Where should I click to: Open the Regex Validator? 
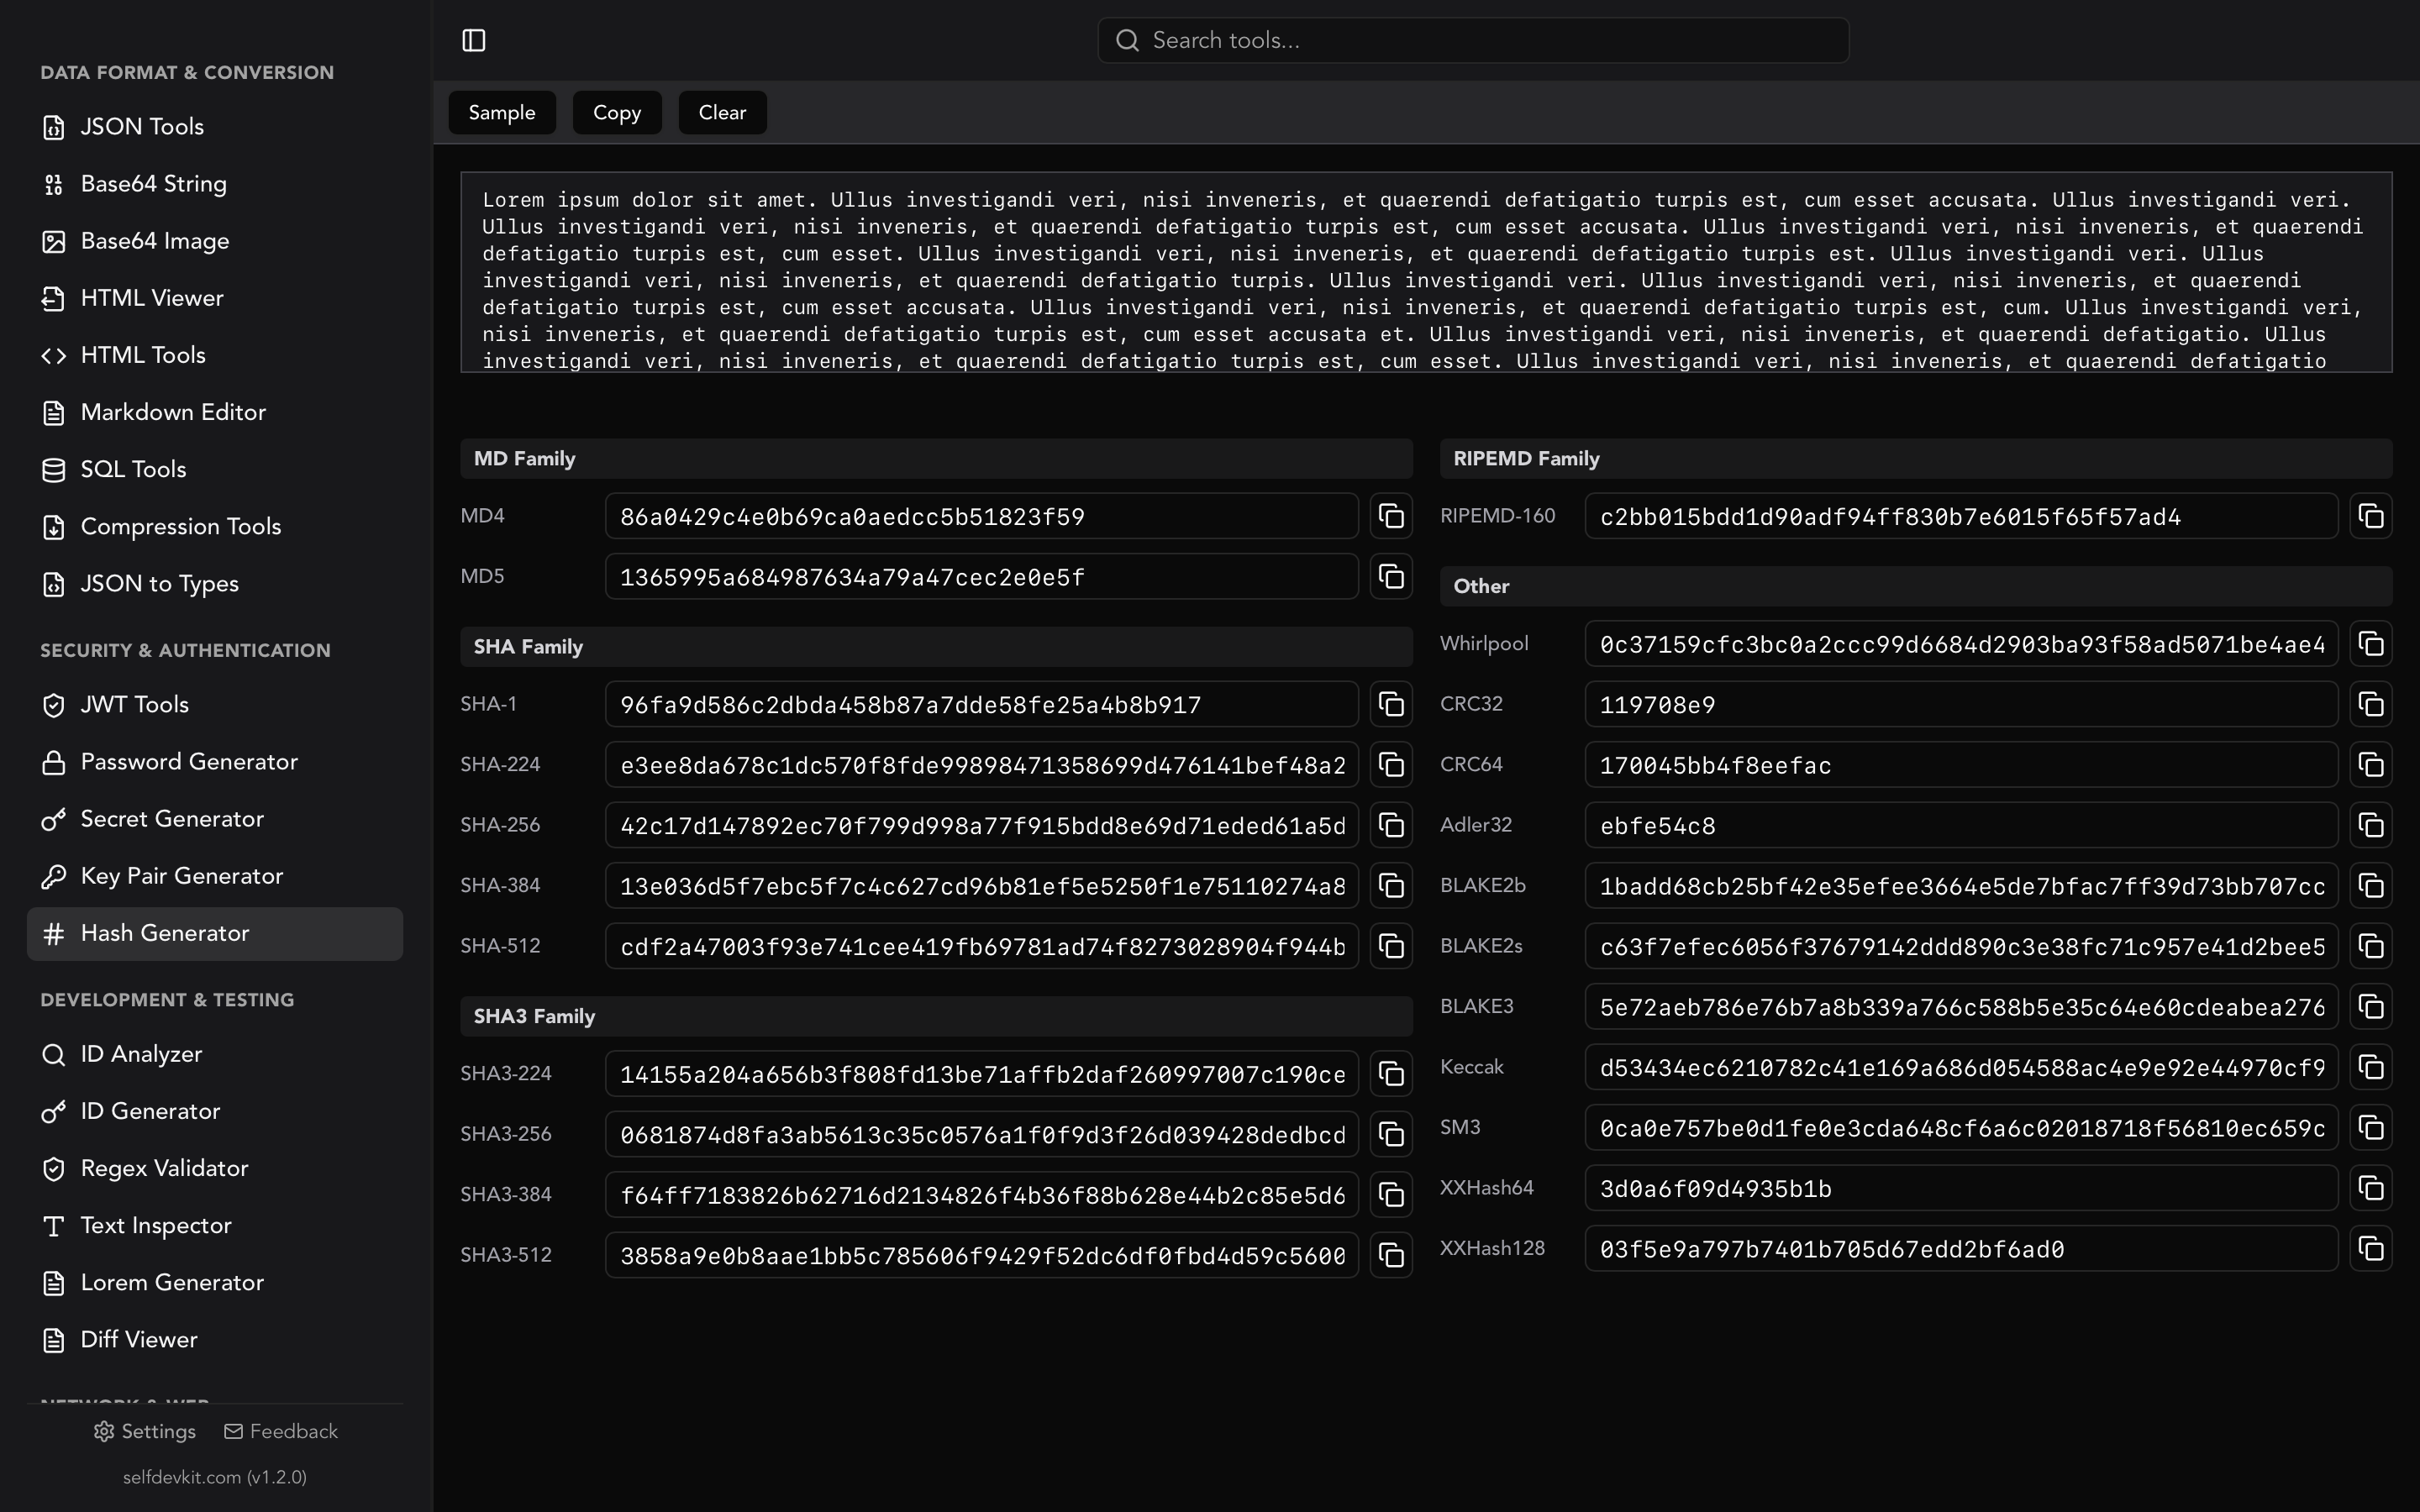215,1168
